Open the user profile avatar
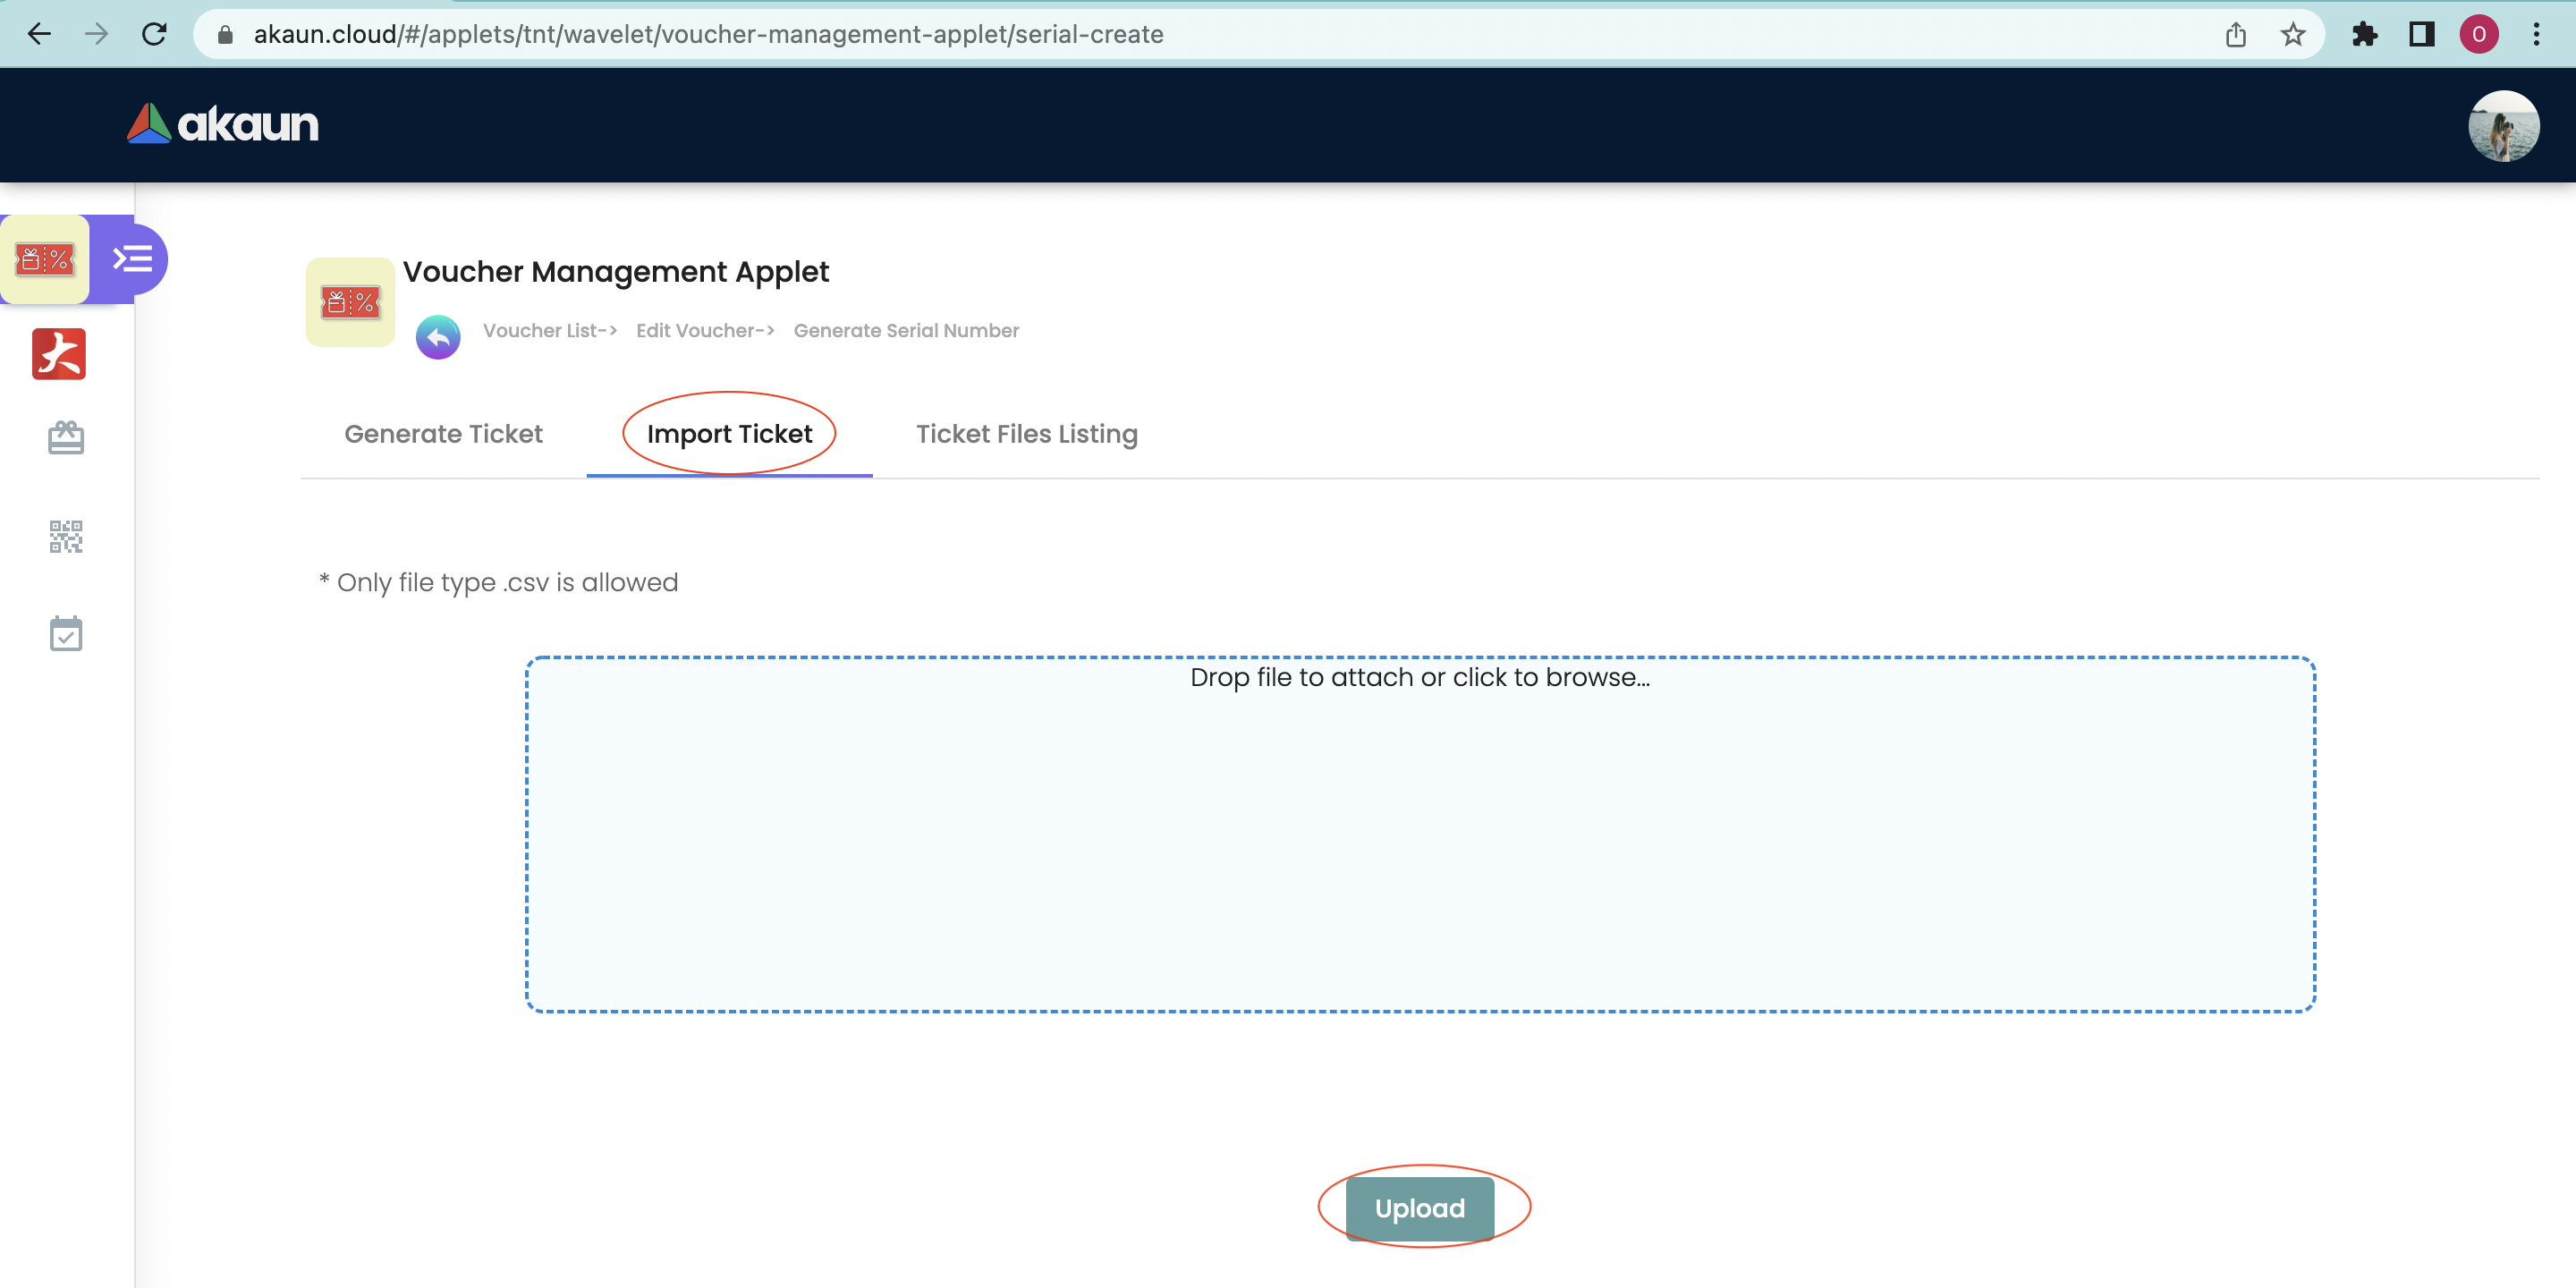This screenshot has width=2576, height=1288. pos(2503,125)
